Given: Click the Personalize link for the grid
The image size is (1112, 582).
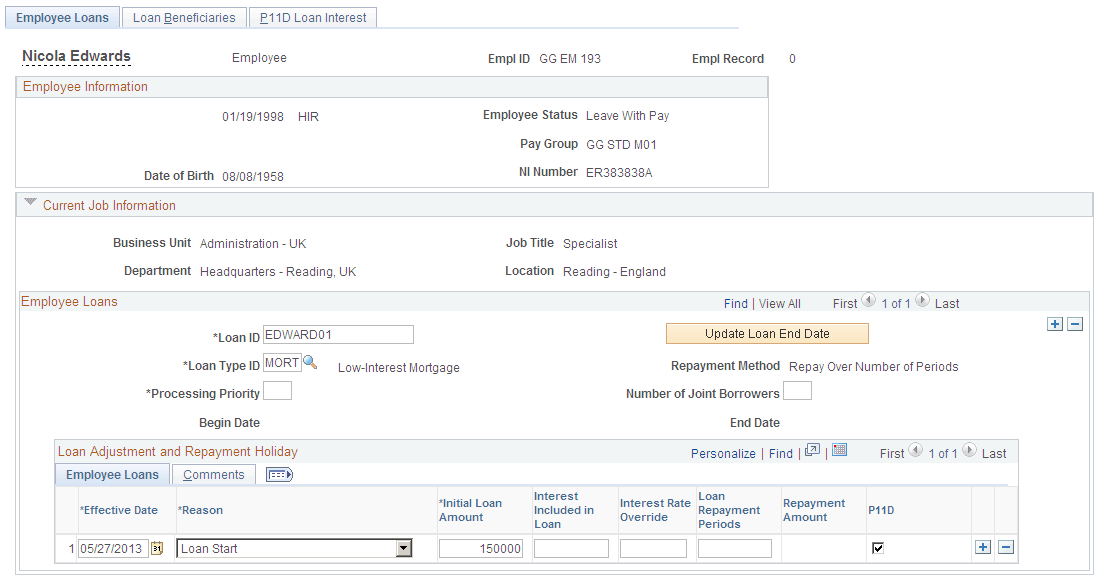Looking at the screenshot, I should click(723, 452).
